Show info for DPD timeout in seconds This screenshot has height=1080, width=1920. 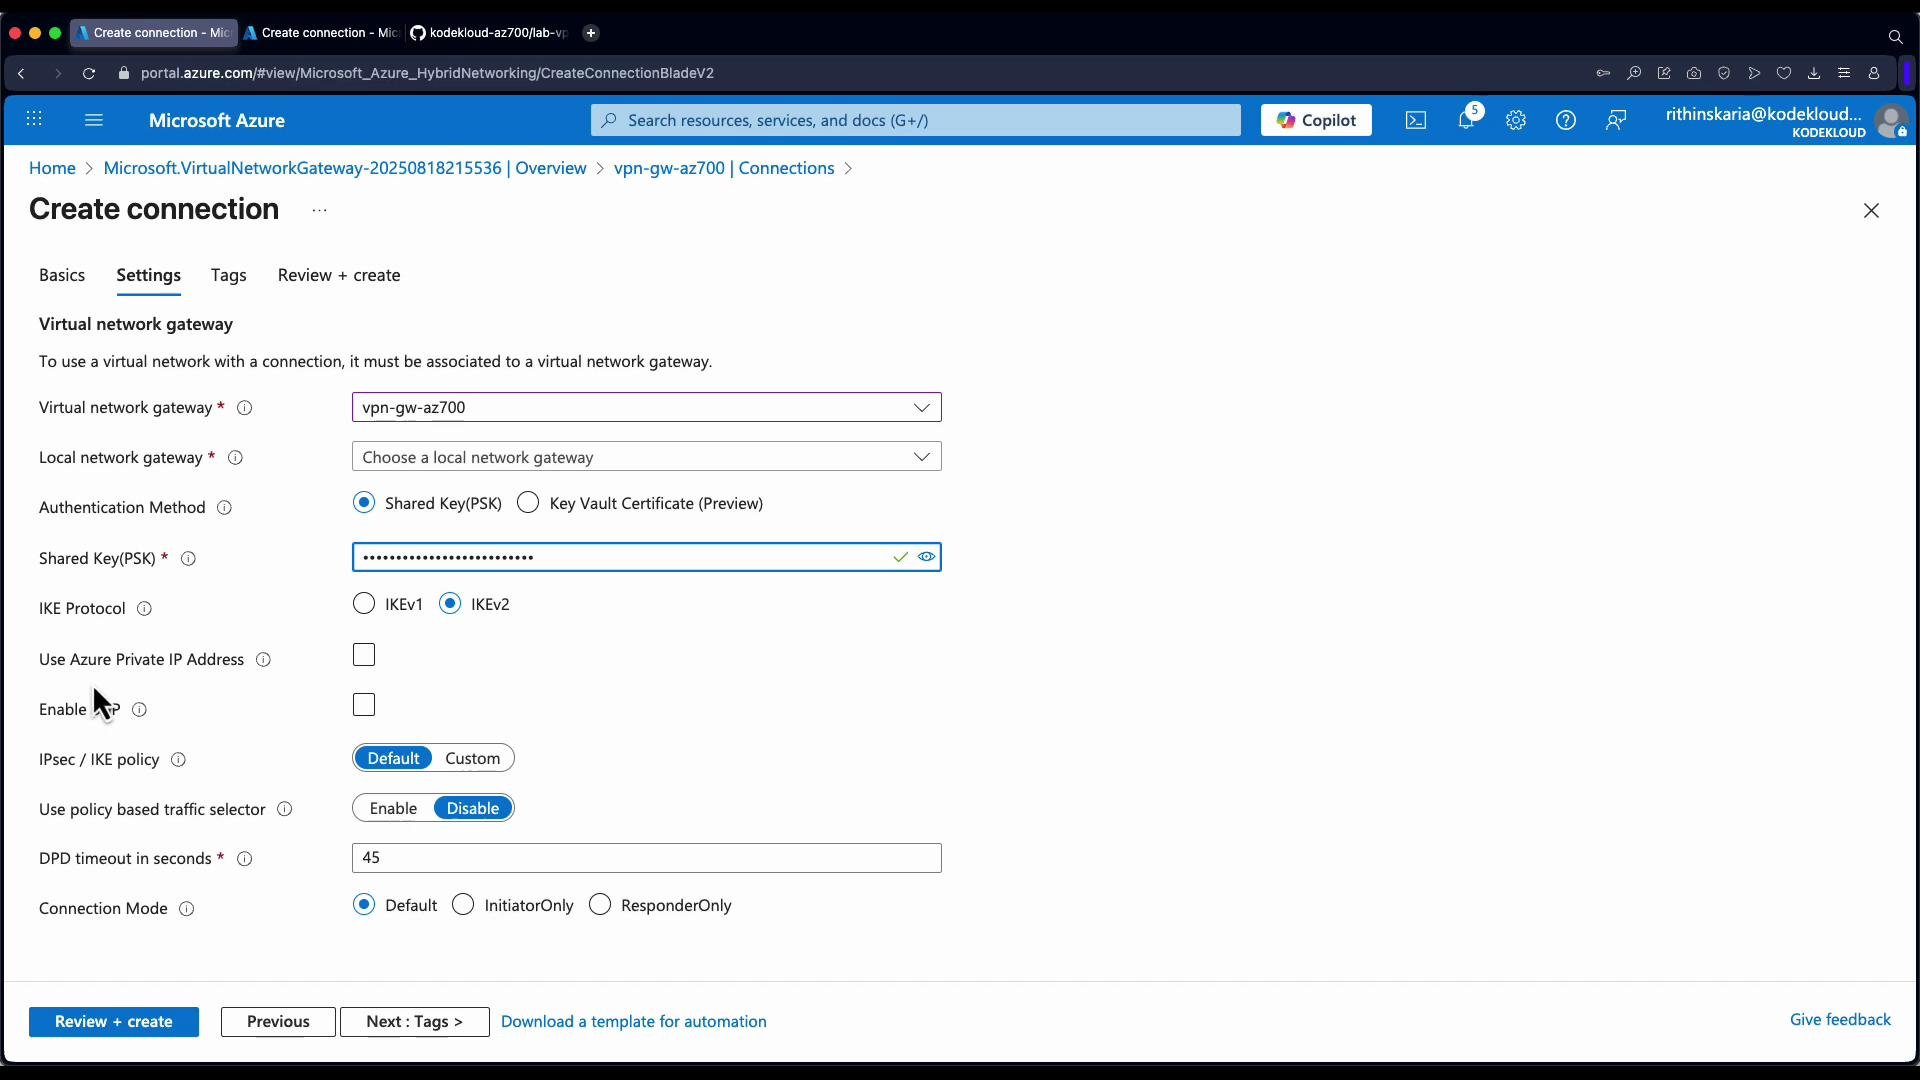tap(244, 859)
